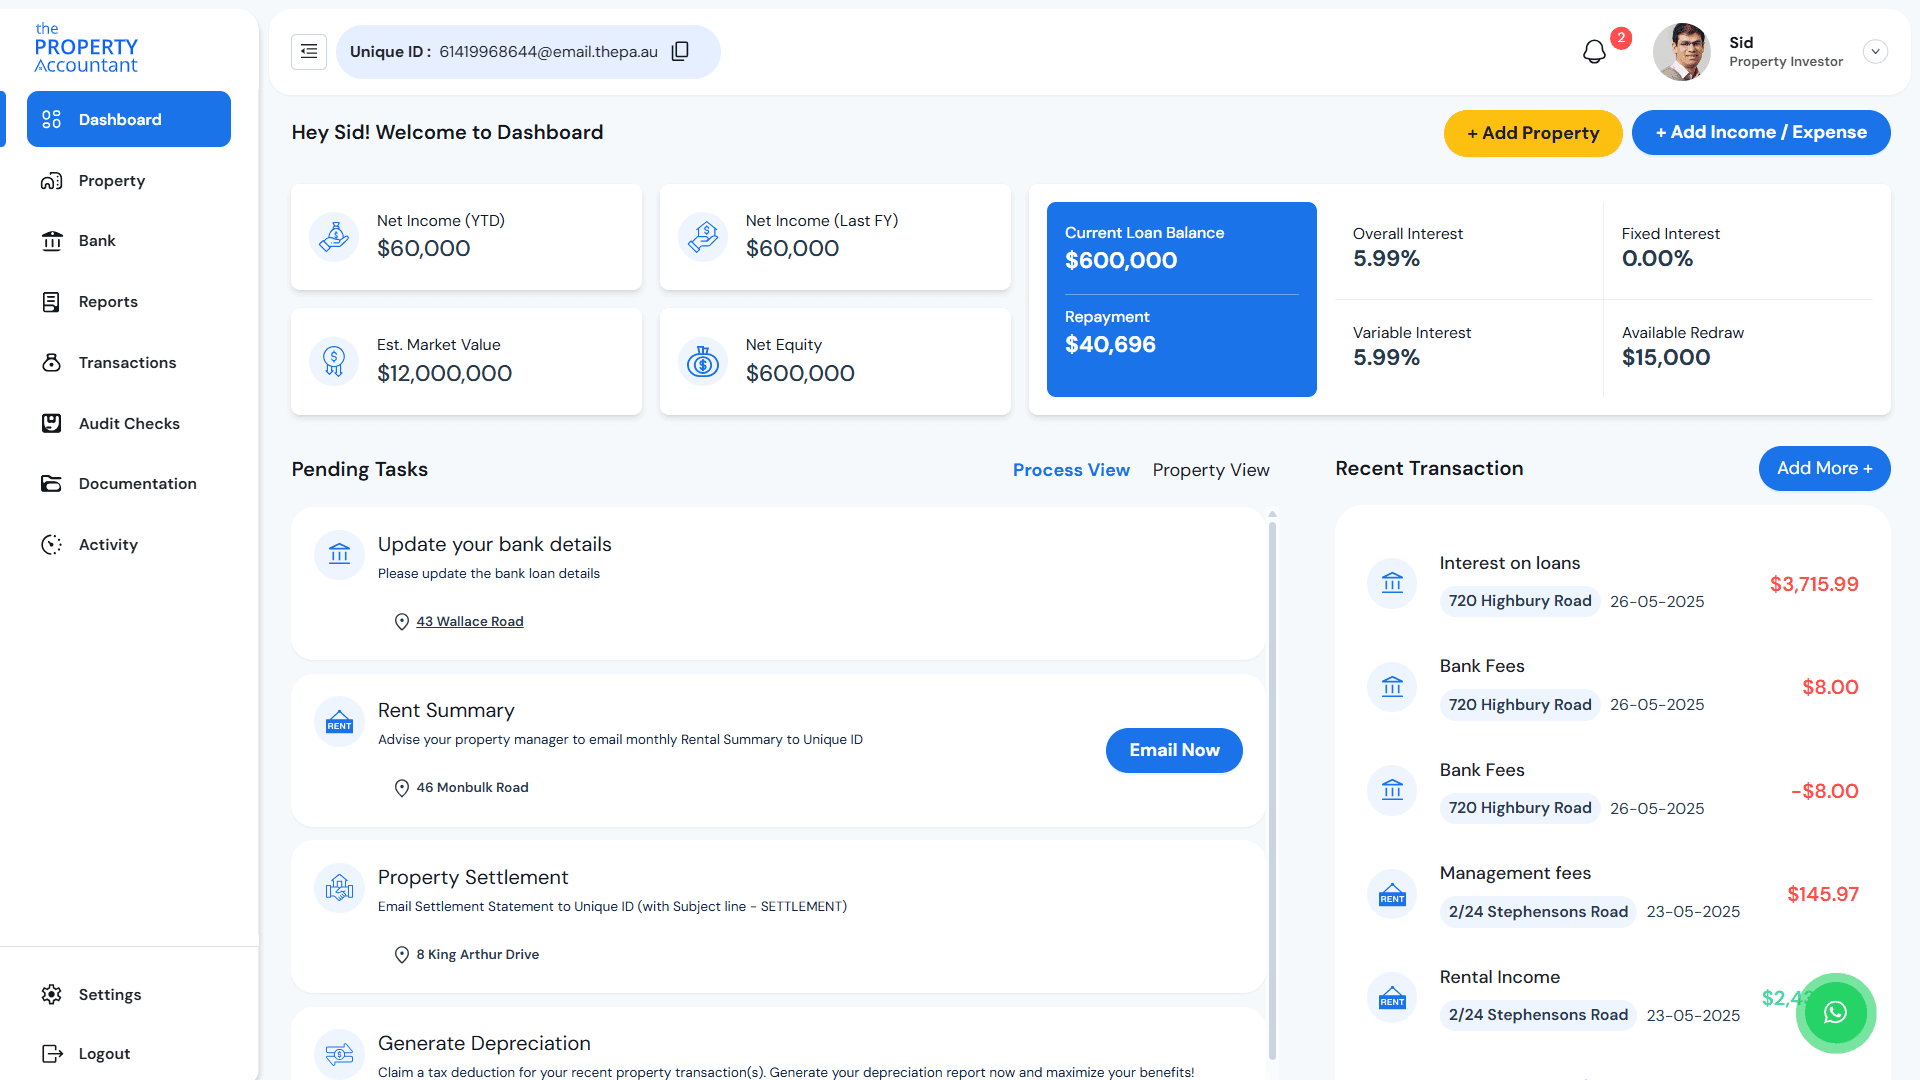This screenshot has width=1920, height=1080.
Task: Go to Transactions using the sidebar icon
Action: [126, 362]
